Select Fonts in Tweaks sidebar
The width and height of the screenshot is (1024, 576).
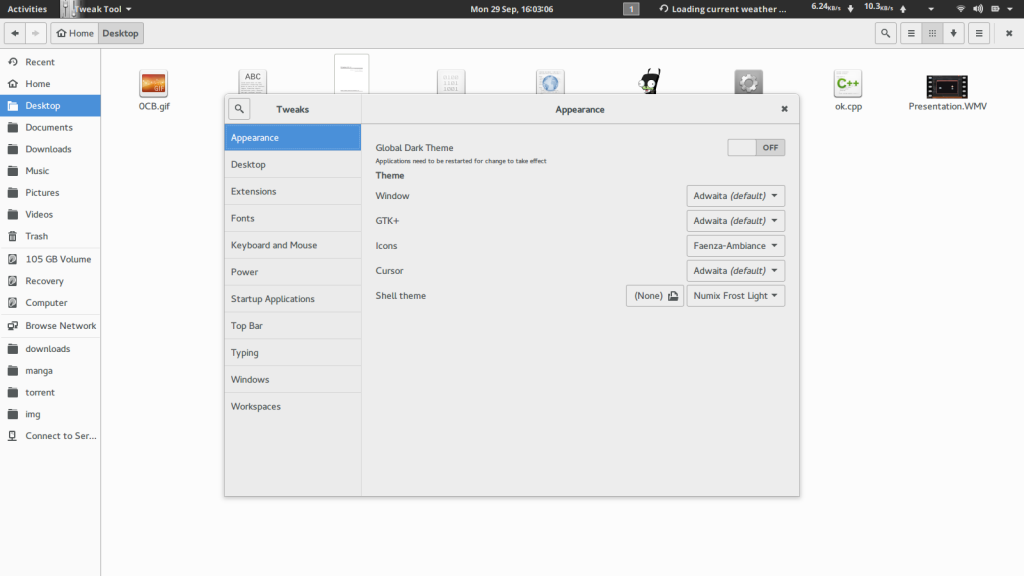tap(243, 218)
